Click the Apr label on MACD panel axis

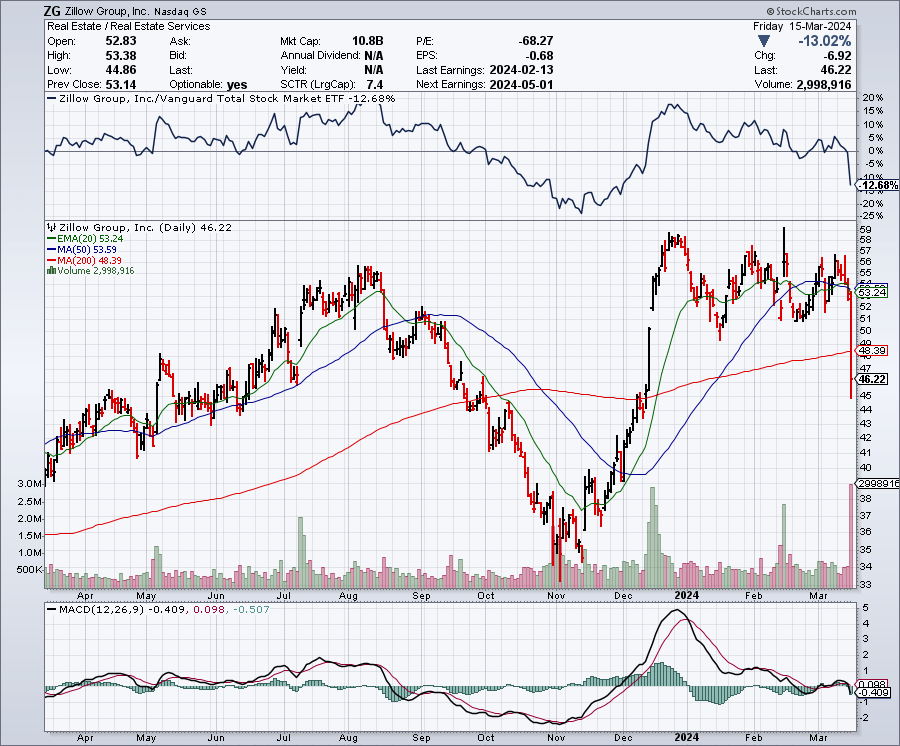point(85,738)
